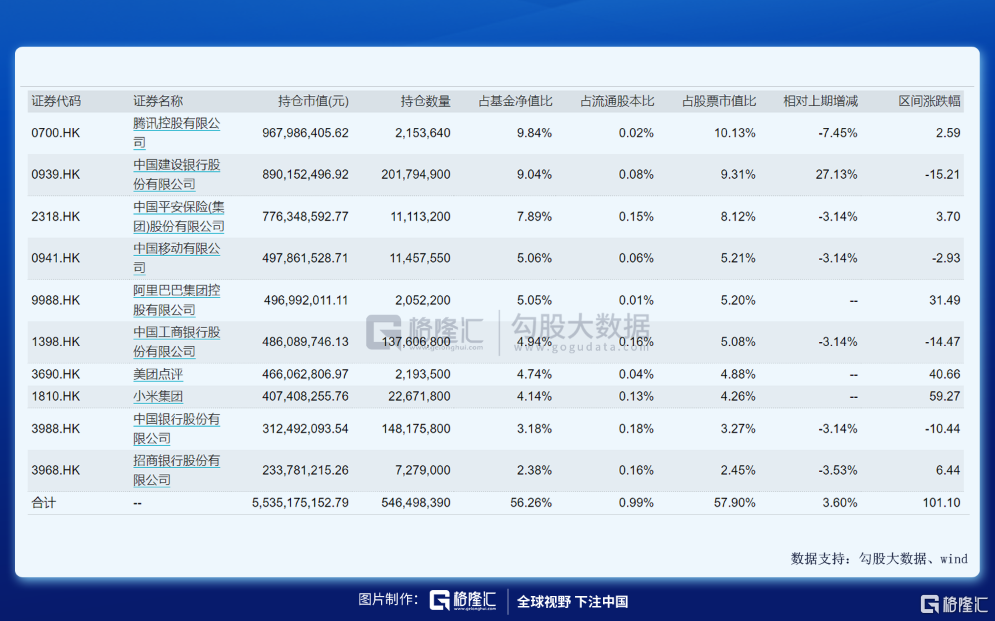Click the market value 497,861,528.71
This screenshot has width=995, height=621.
point(305,258)
